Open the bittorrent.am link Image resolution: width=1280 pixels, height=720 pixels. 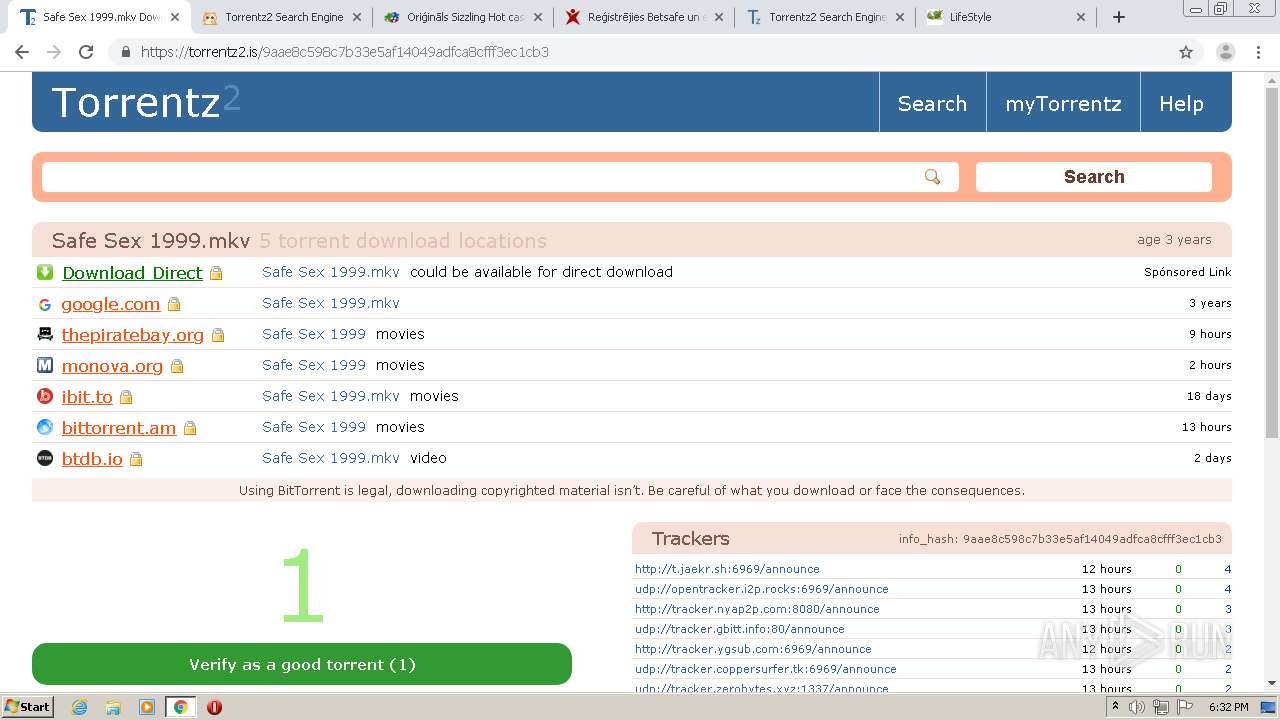(x=118, y=428)
